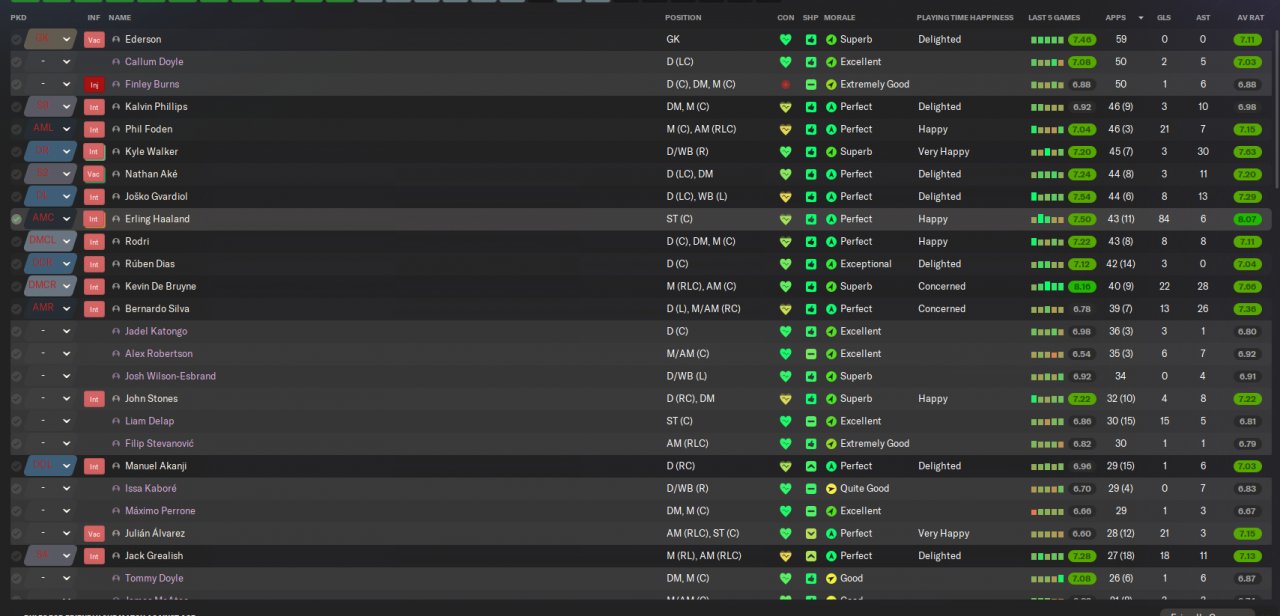1280x616 pixels.
Task: Click Kyle Walker's match sharpness icon
Action: (811, 152)
